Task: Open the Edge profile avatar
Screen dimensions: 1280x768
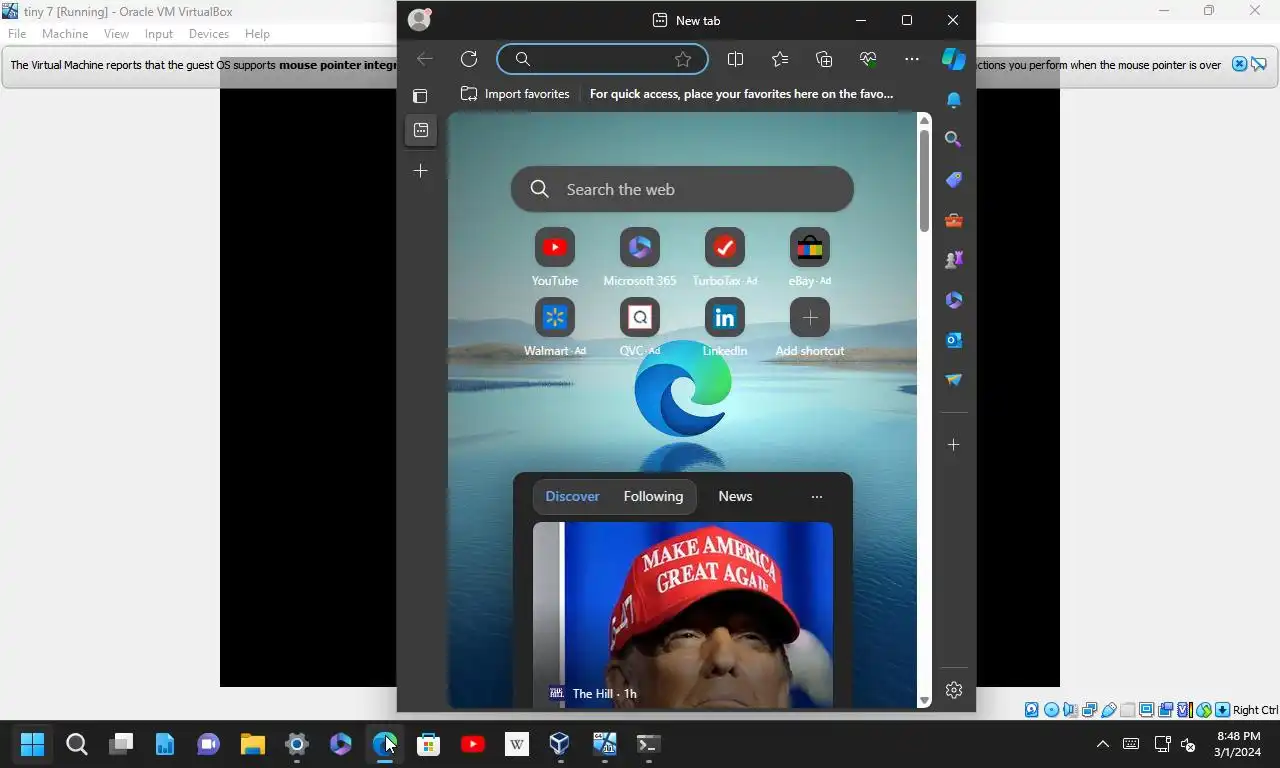Action: 420,20
